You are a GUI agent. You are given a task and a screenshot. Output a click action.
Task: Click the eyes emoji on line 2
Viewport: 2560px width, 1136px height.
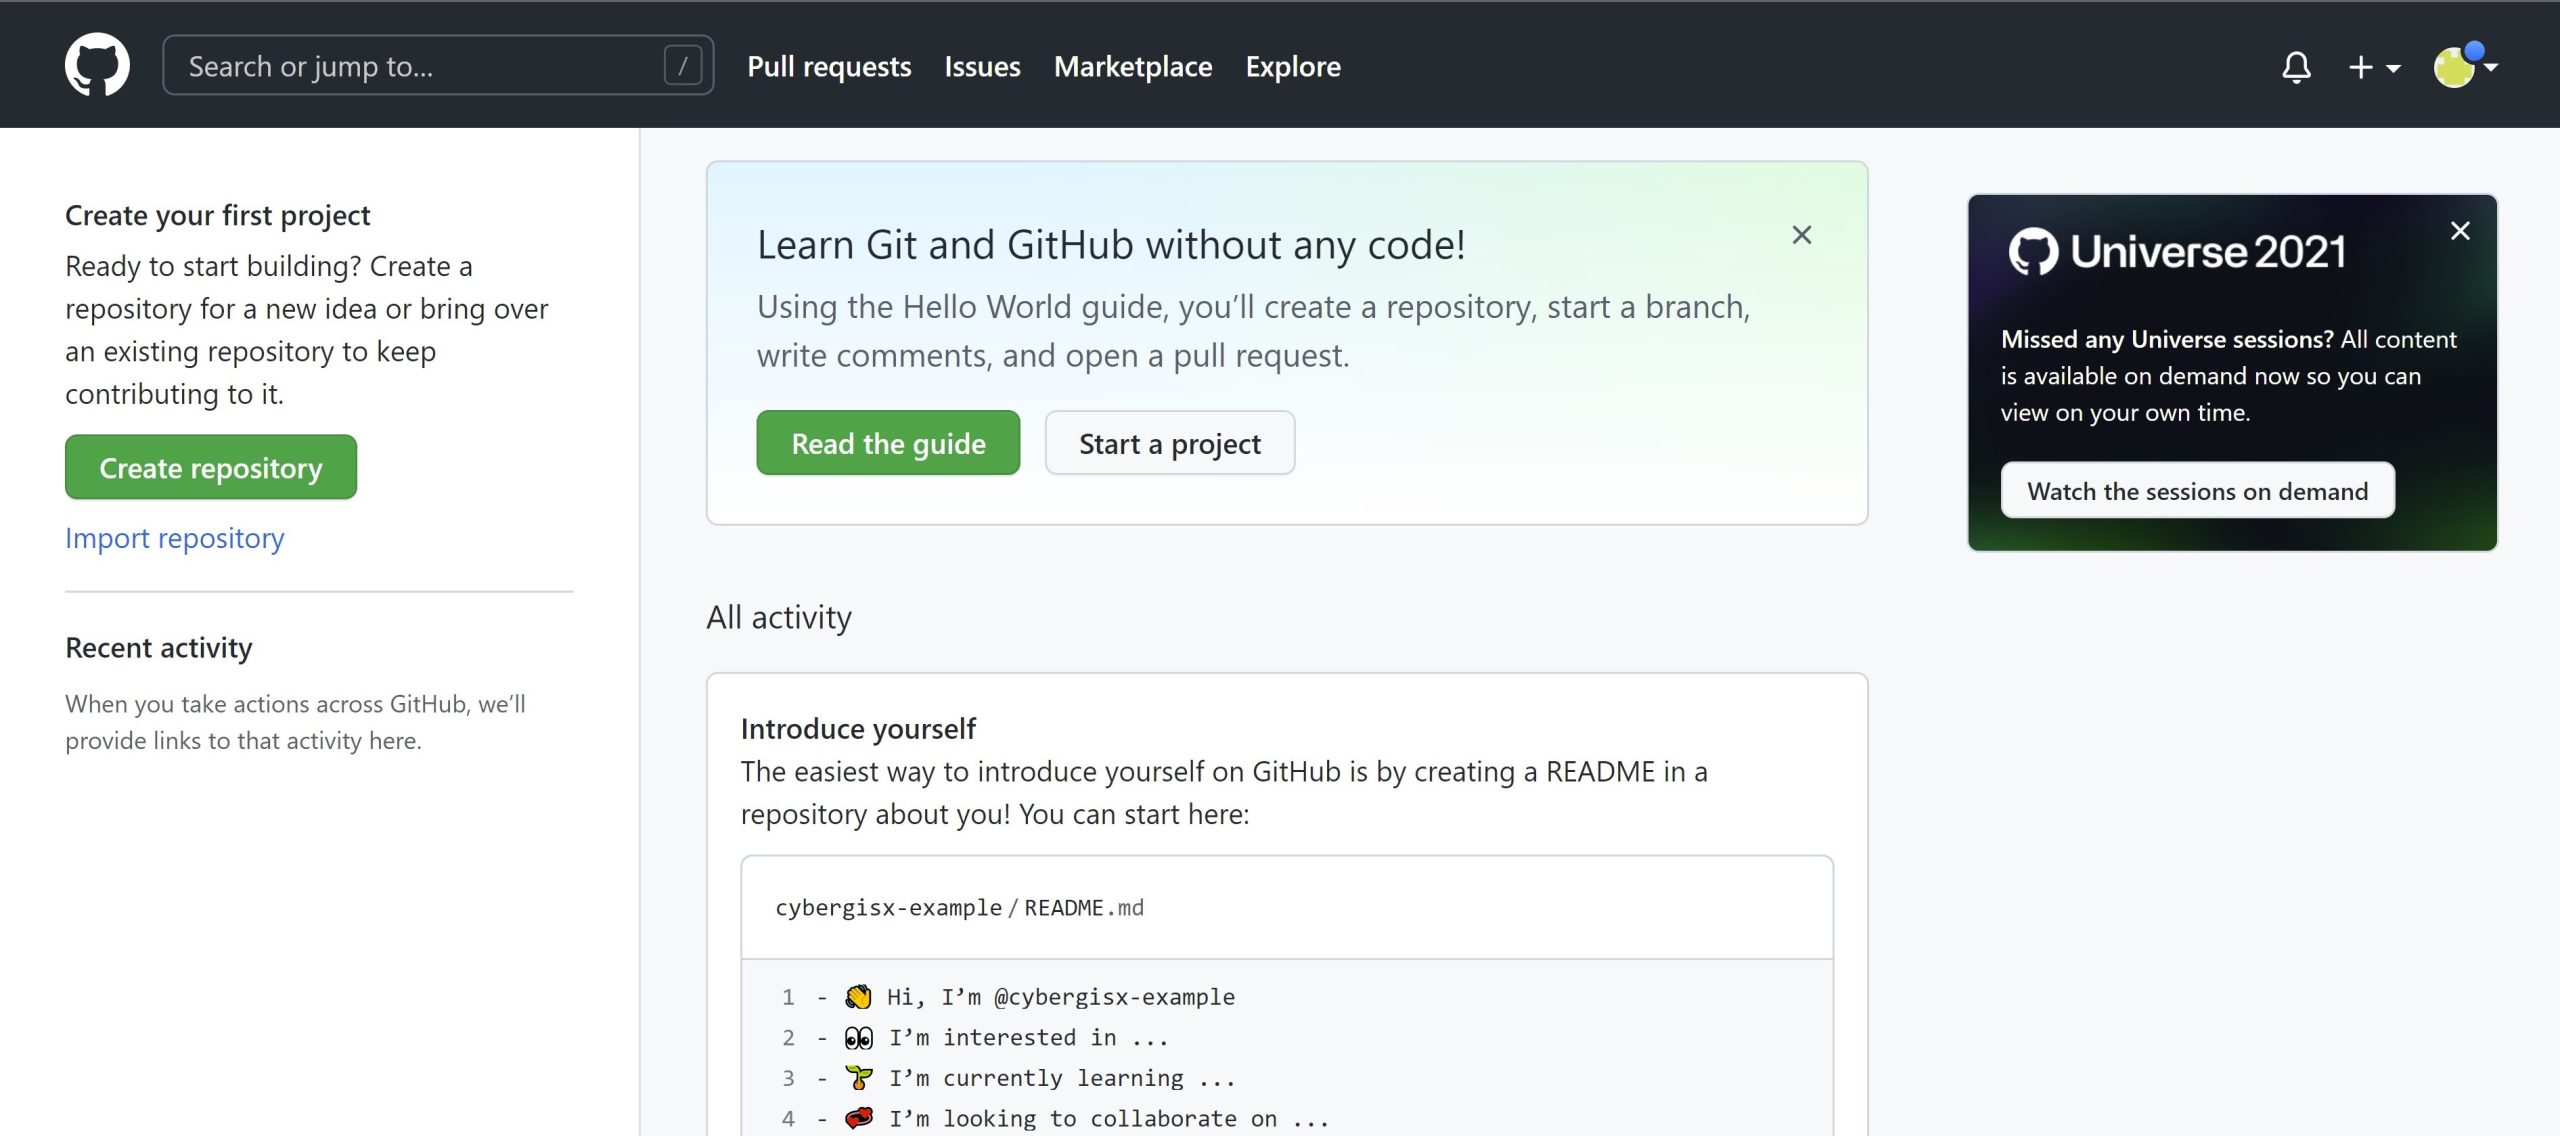(858, 1038)
